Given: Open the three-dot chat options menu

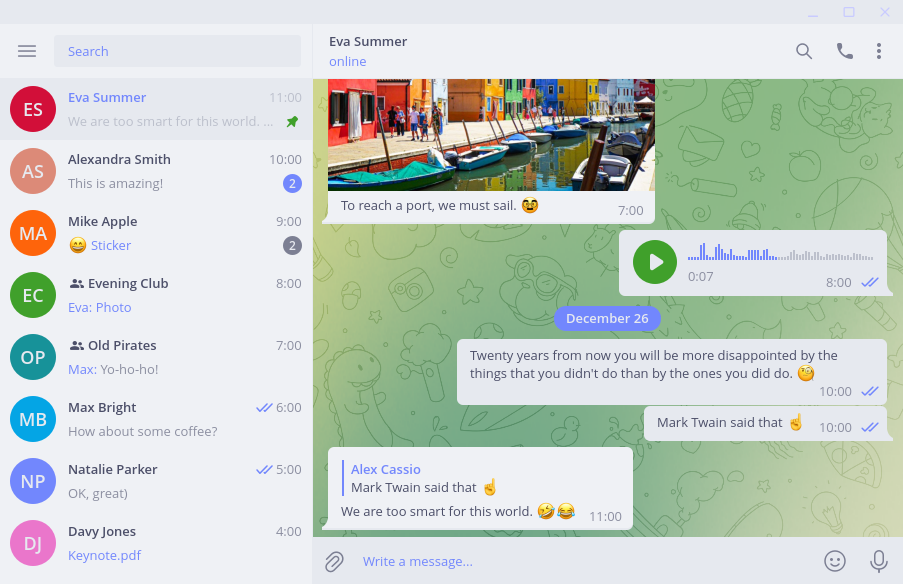Looking at the screenshot, I should (x=879, y=51).
